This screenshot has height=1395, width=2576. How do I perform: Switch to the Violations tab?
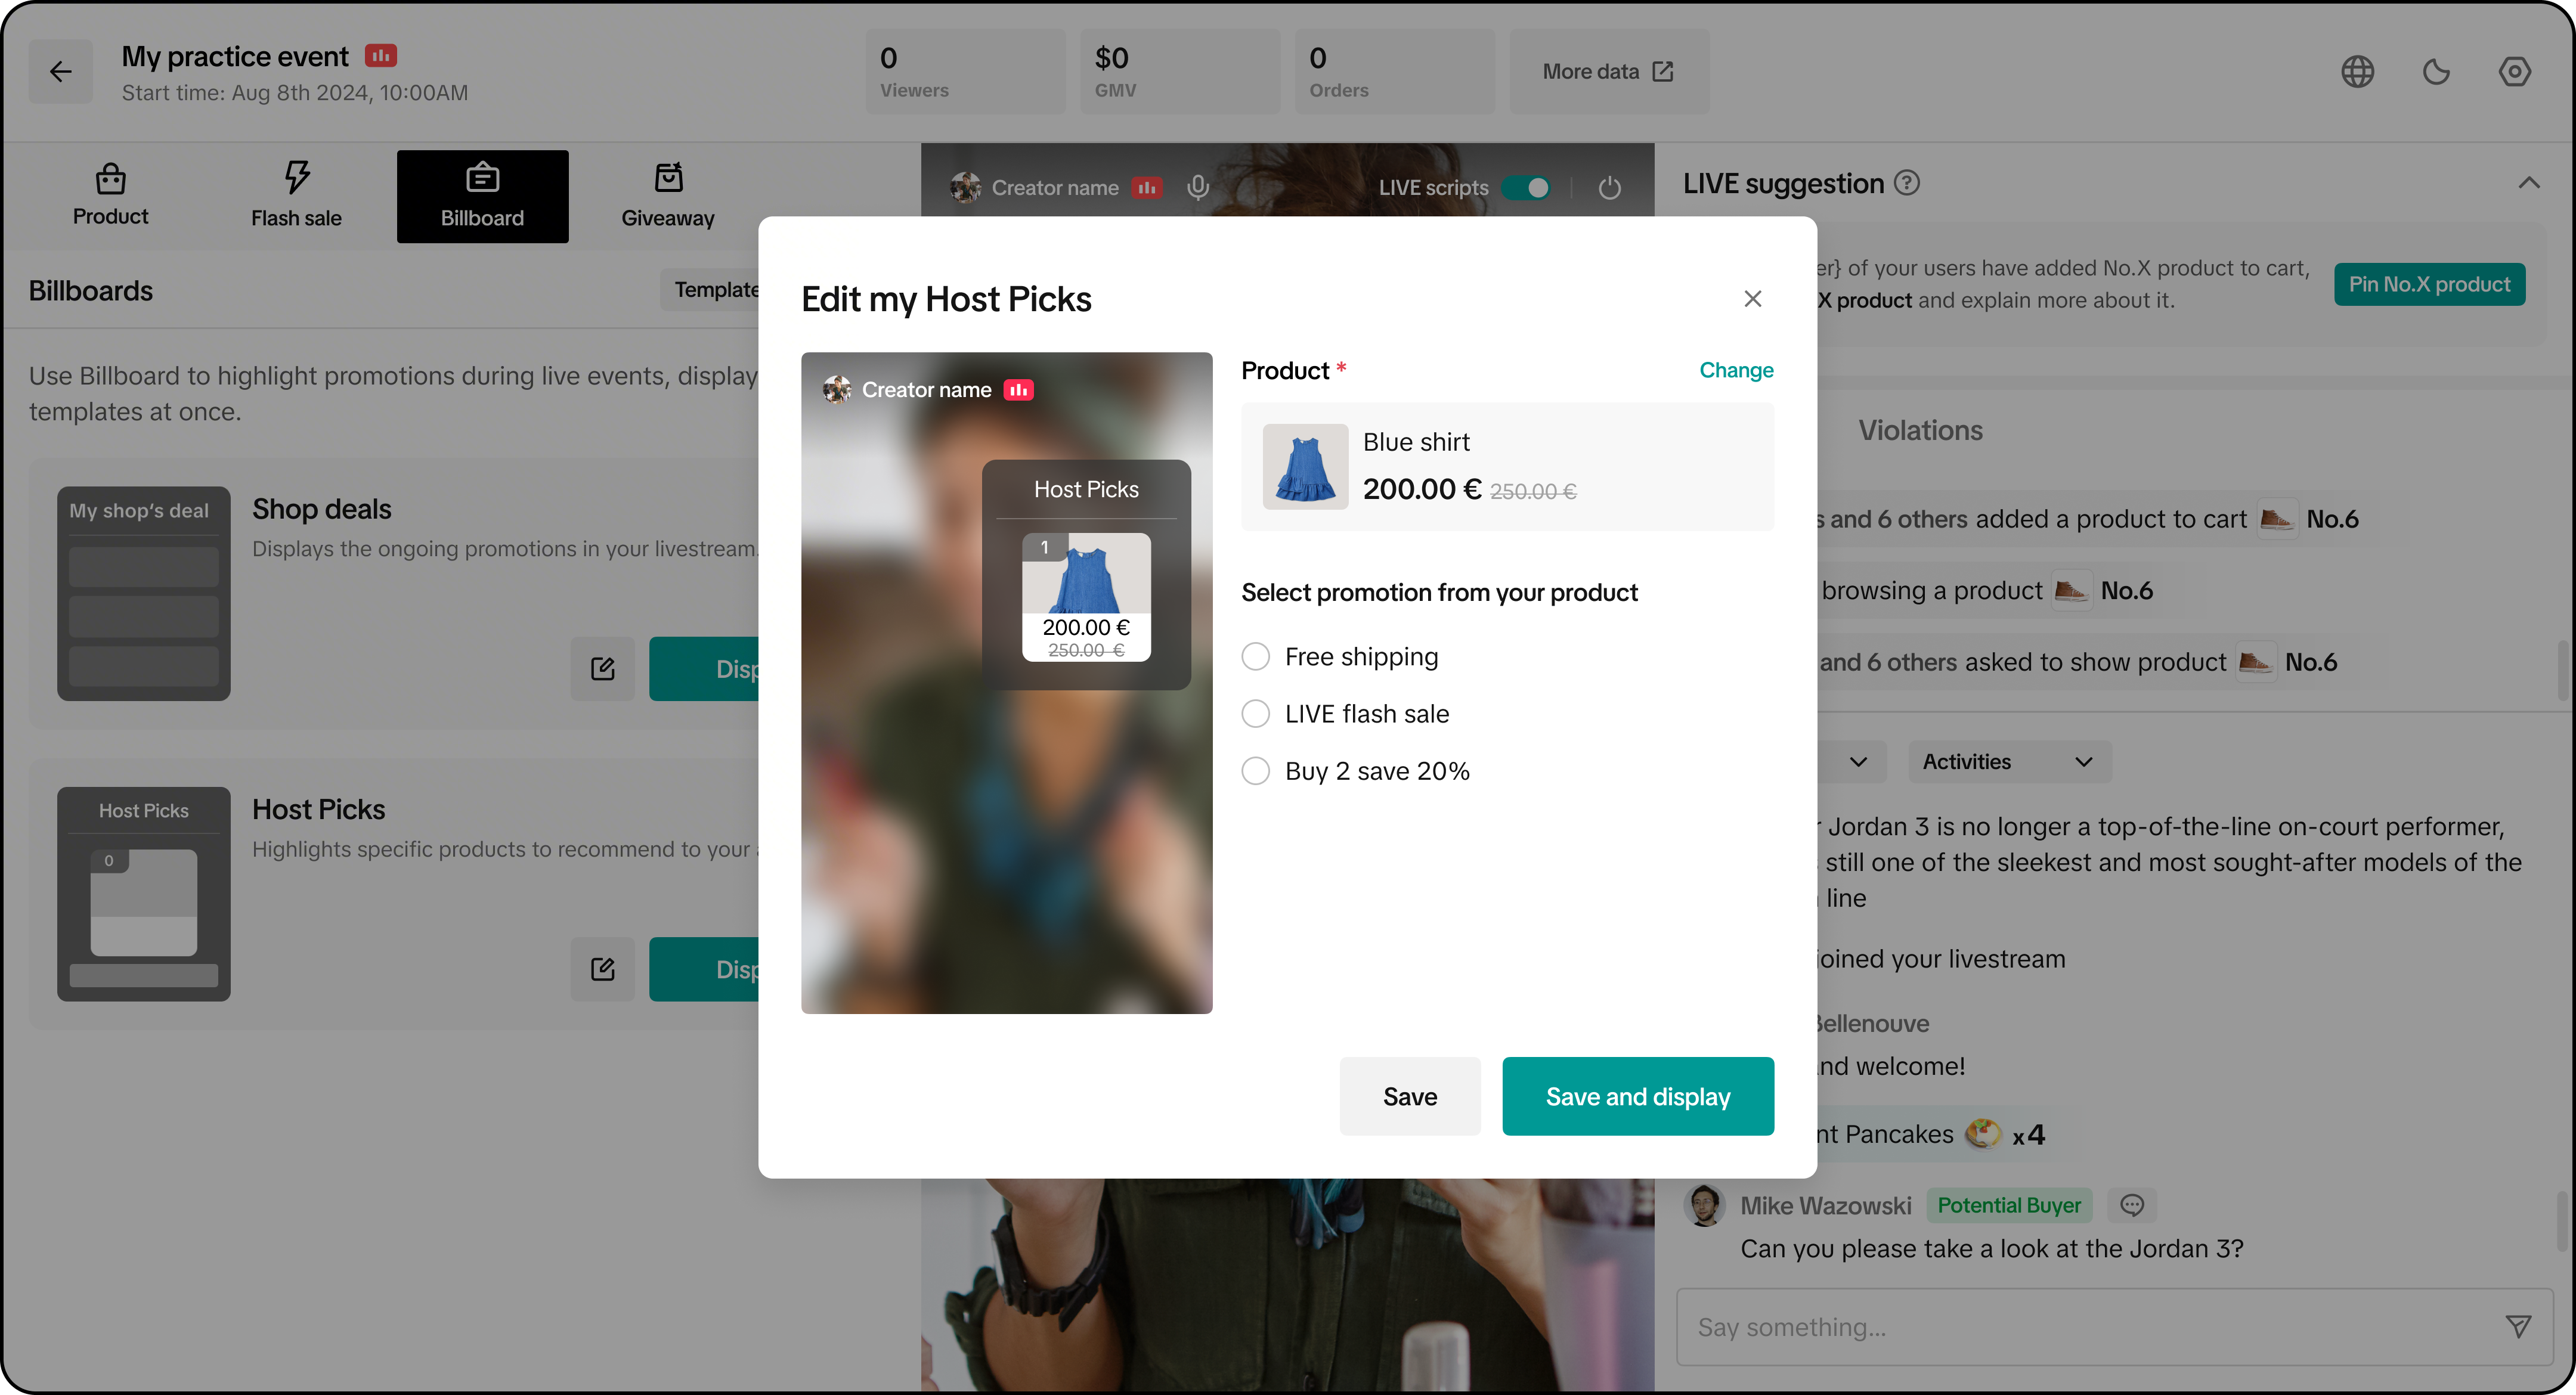pos(1920,430)
